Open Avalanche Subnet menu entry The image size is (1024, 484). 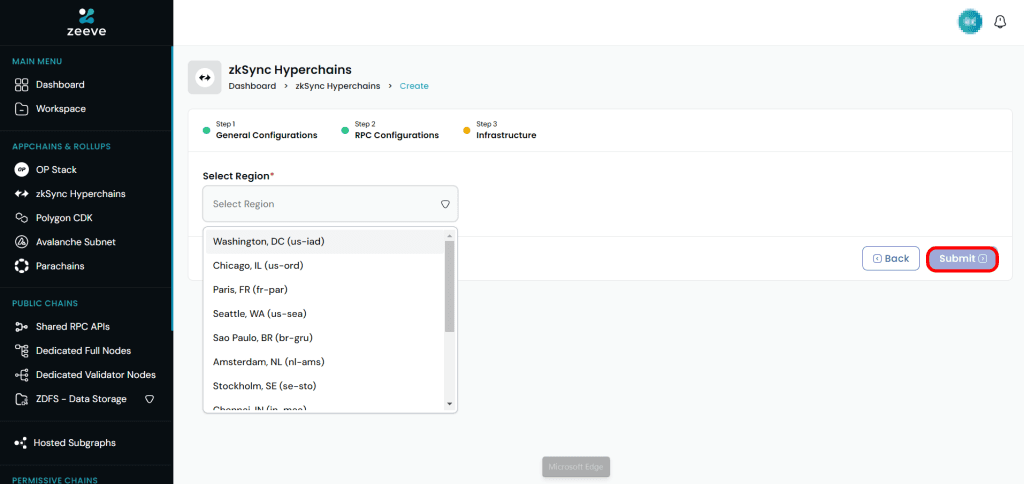pos(76,242)
